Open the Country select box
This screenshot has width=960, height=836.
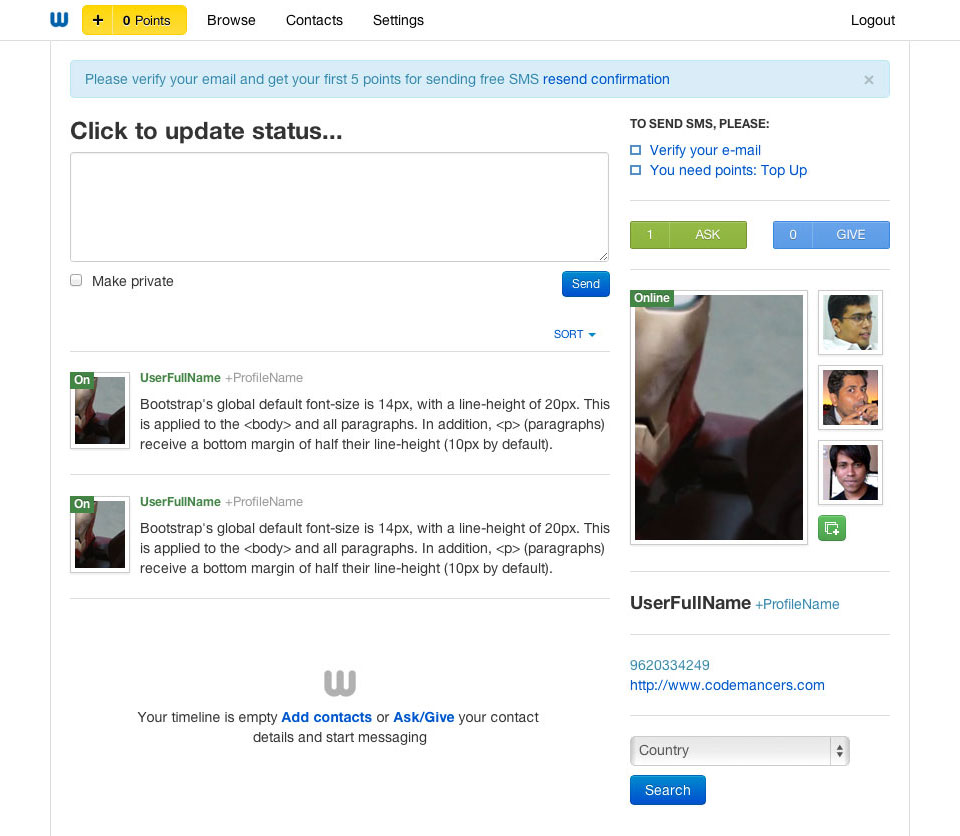click(740, 751)
